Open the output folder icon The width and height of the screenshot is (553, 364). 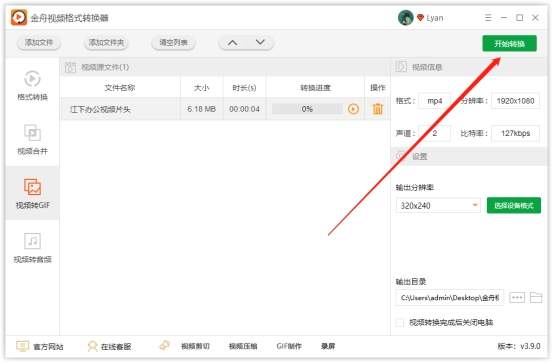(536, 298)
